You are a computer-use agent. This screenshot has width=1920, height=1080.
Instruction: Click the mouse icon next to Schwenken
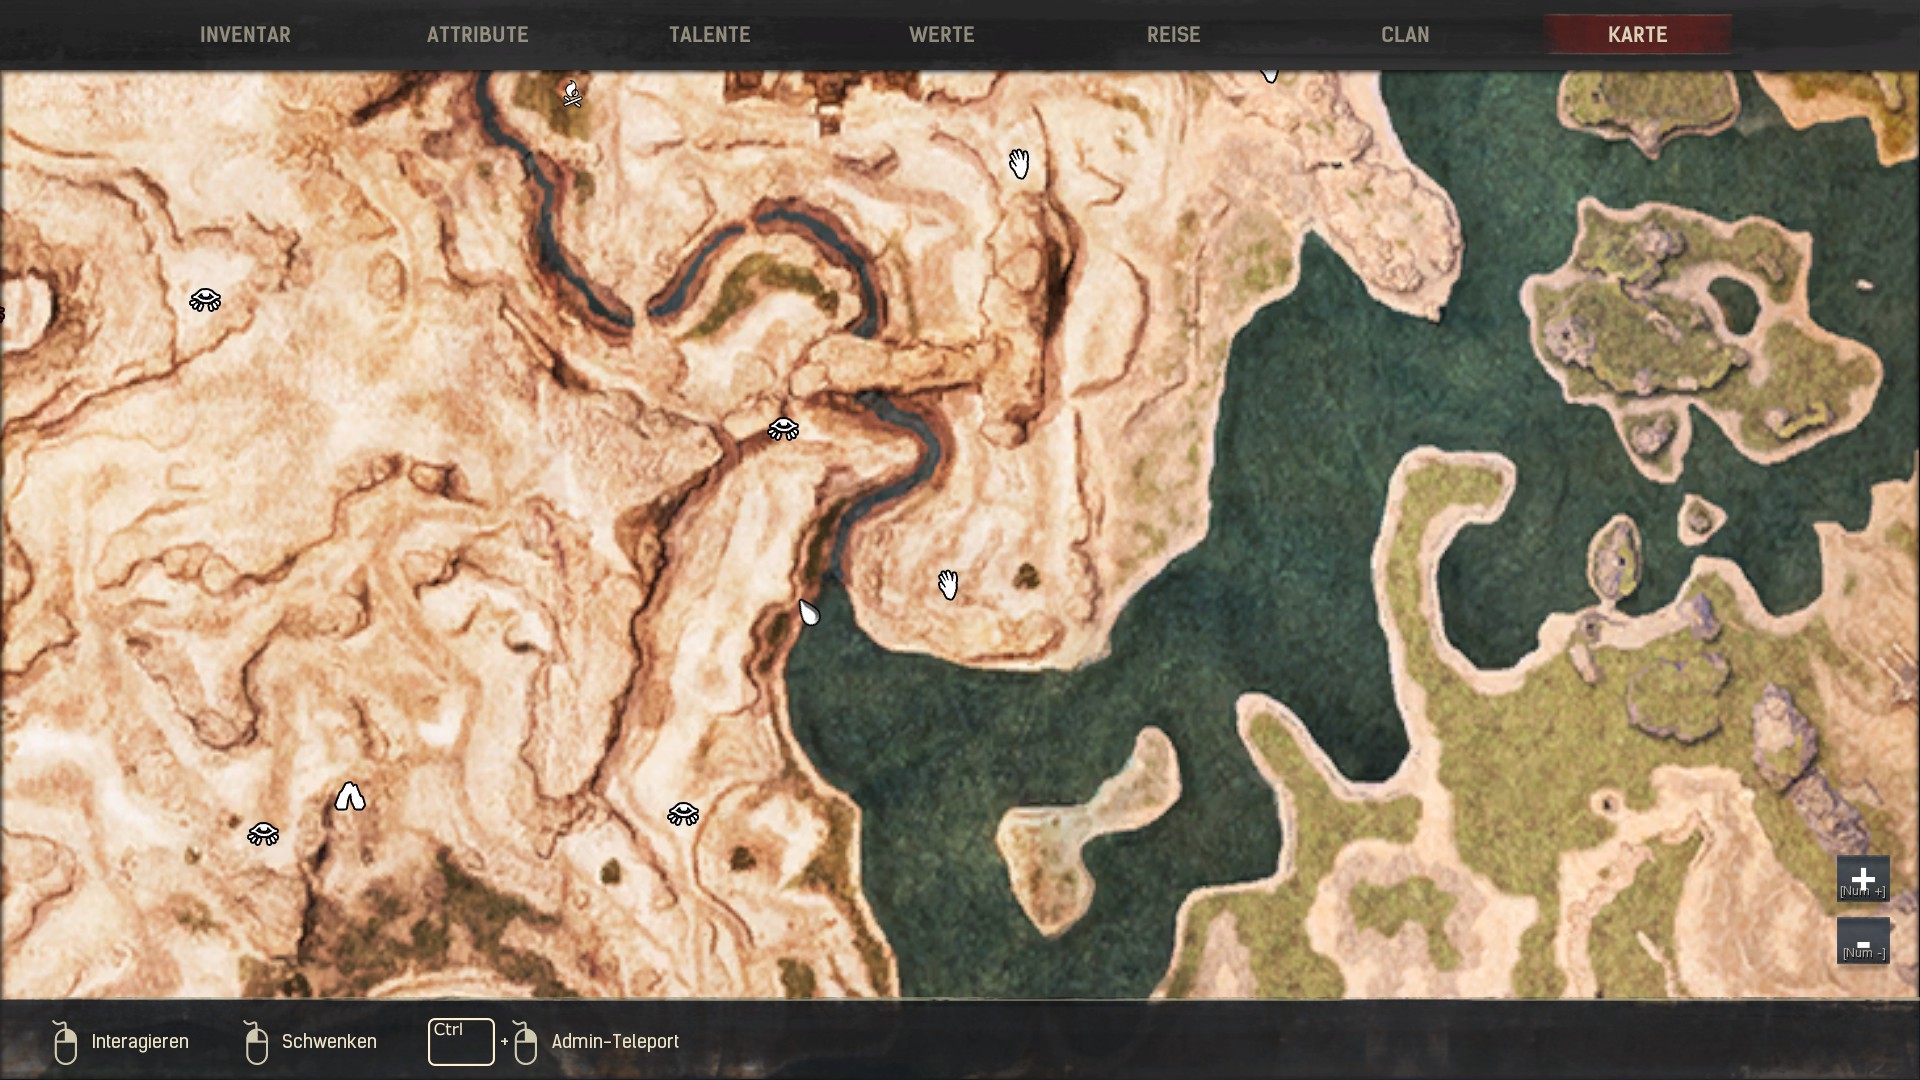[x=256, y=1043]
